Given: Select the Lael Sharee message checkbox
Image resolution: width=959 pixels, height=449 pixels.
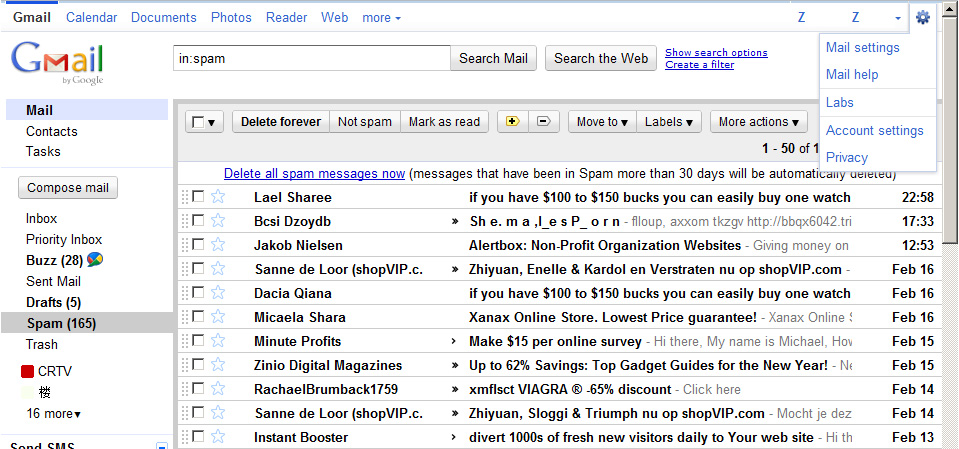Looking at the screenshot, I should [x=198, y=196].
